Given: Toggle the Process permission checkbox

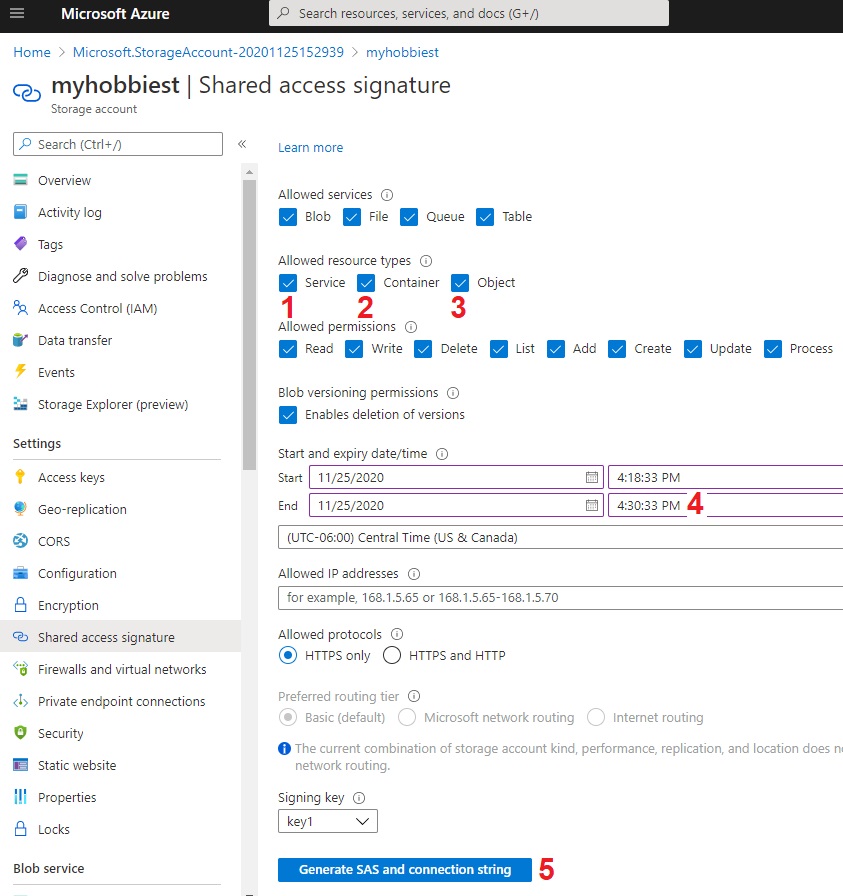Looking at the screenshot, I should tap(773, 349).
